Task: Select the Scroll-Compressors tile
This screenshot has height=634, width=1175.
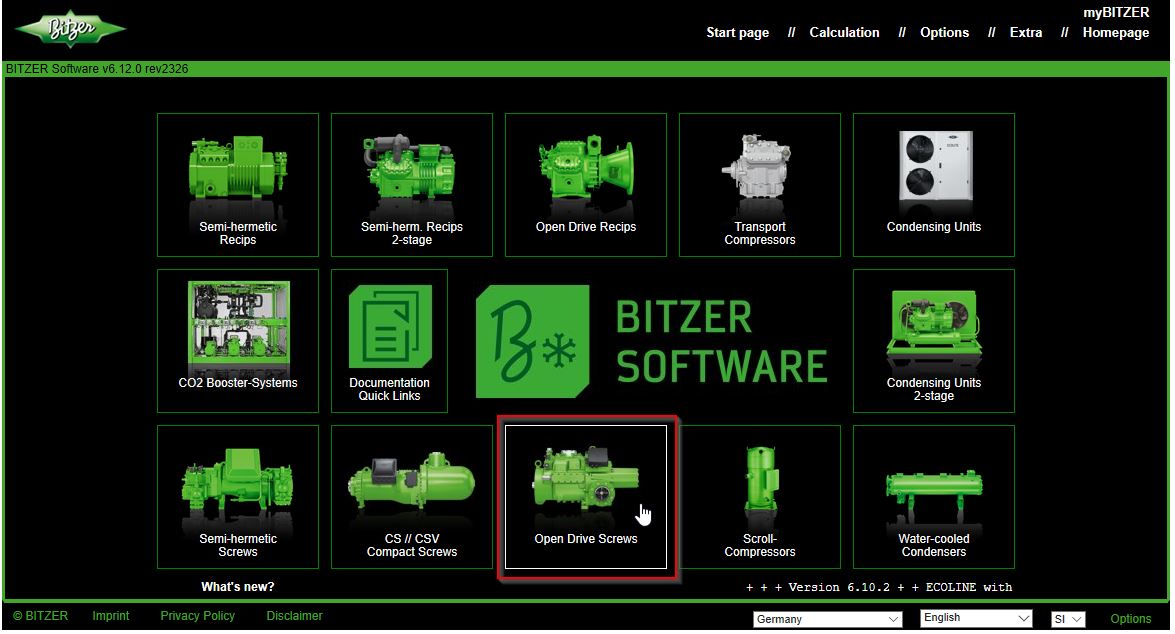Action: pos(759,497)
